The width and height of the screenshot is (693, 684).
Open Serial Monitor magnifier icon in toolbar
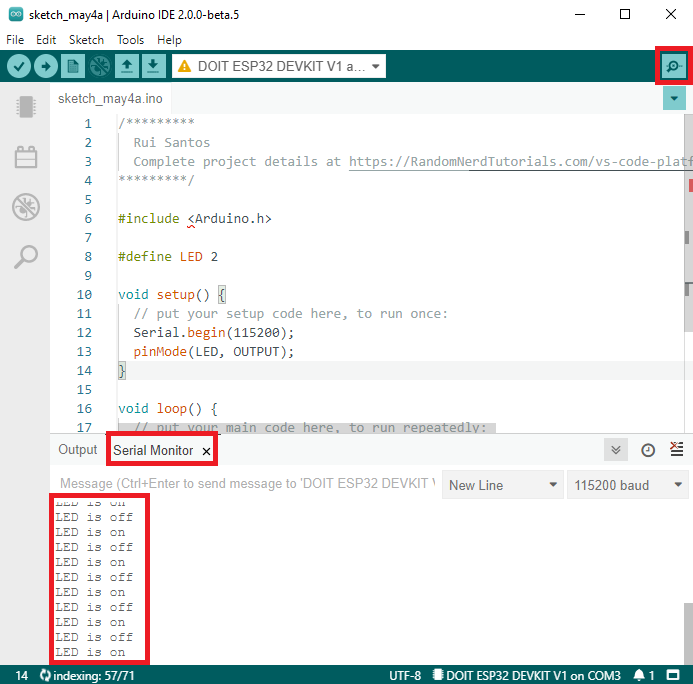point(674,66)
